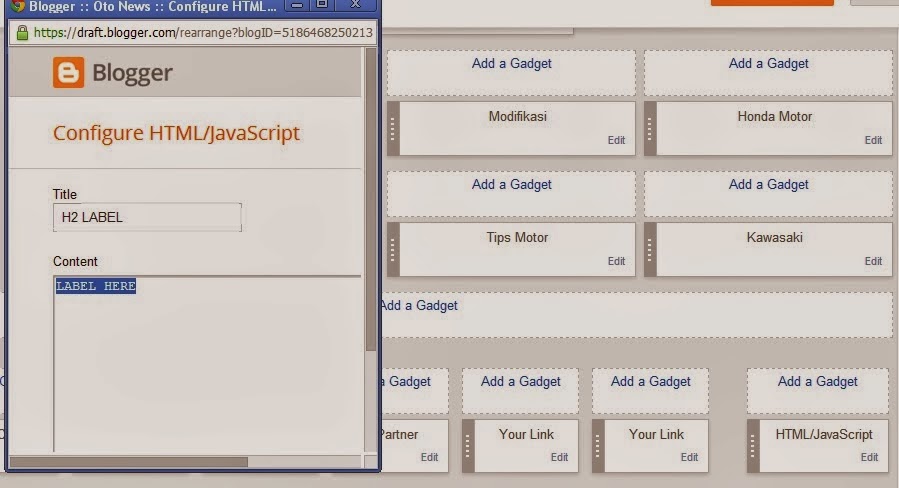Edit the Tips Motor gadget
The image size is (899, 488).
click(616, 261)
